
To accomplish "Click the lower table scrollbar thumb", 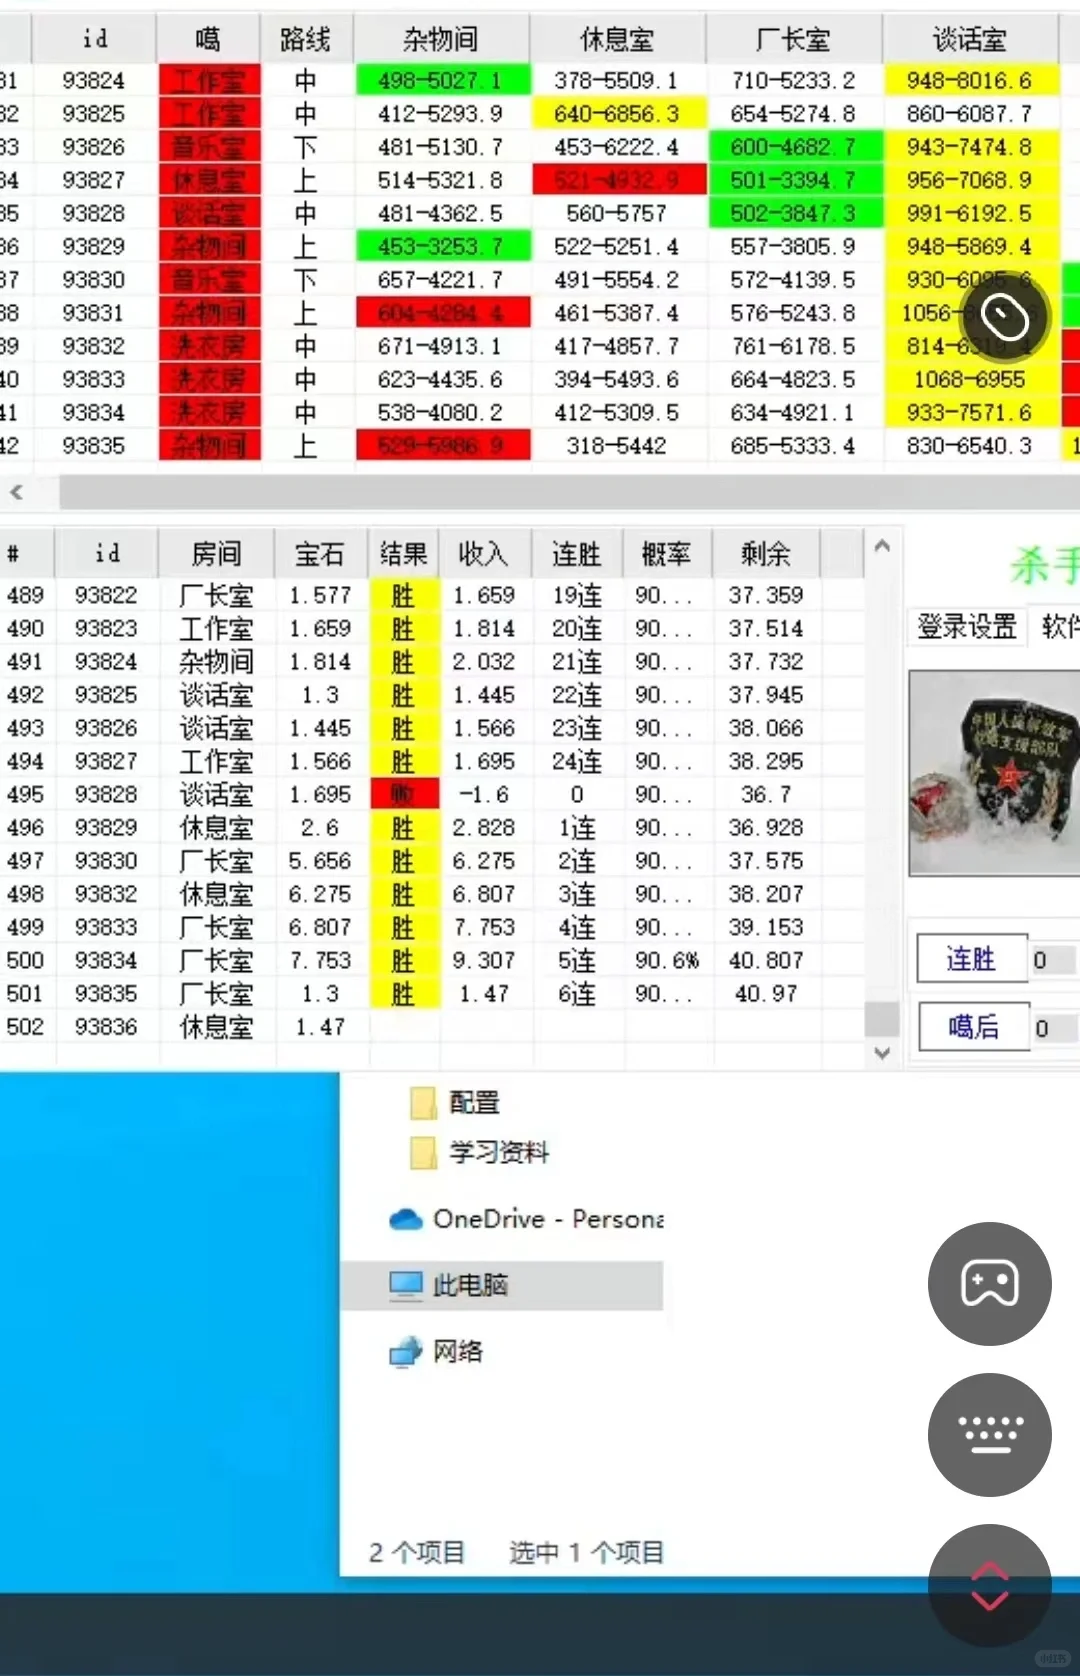I will pyautogui.click(x=882, y=1019).
